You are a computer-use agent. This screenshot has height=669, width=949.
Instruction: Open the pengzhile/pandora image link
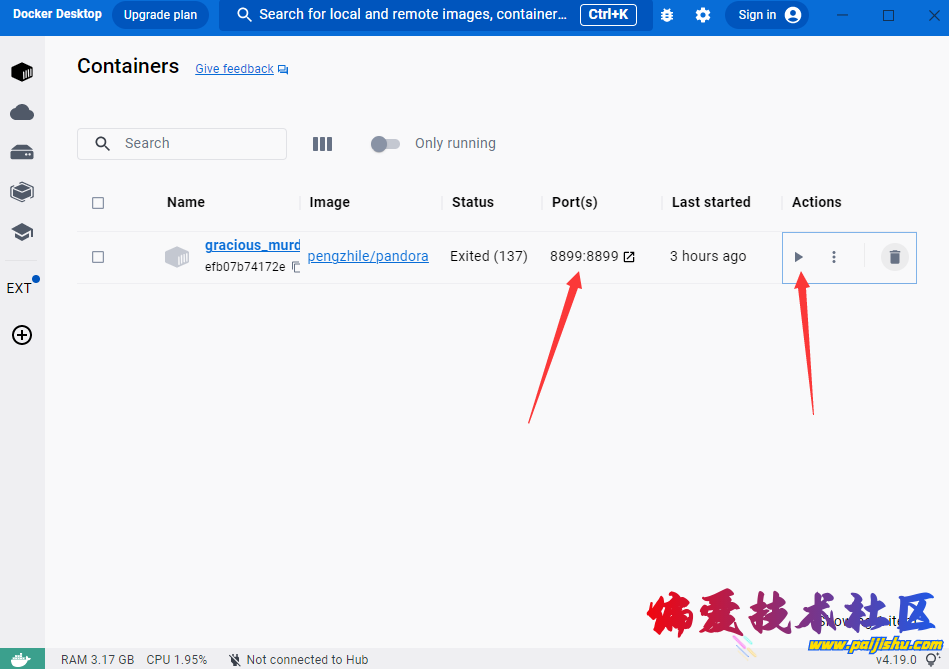[368, 256]
